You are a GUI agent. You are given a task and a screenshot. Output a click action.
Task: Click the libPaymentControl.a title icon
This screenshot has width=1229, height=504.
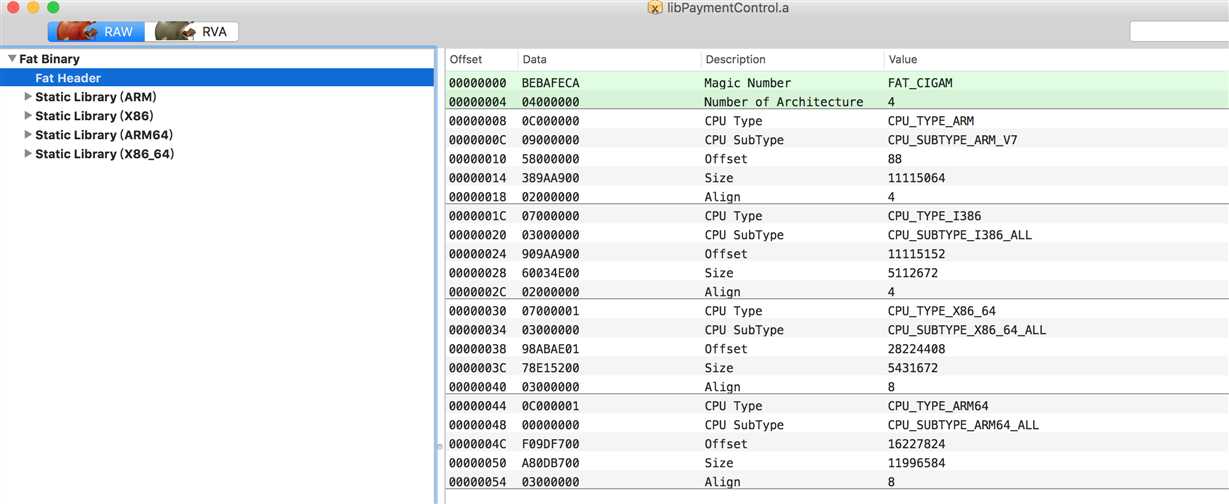pos(655,8)
